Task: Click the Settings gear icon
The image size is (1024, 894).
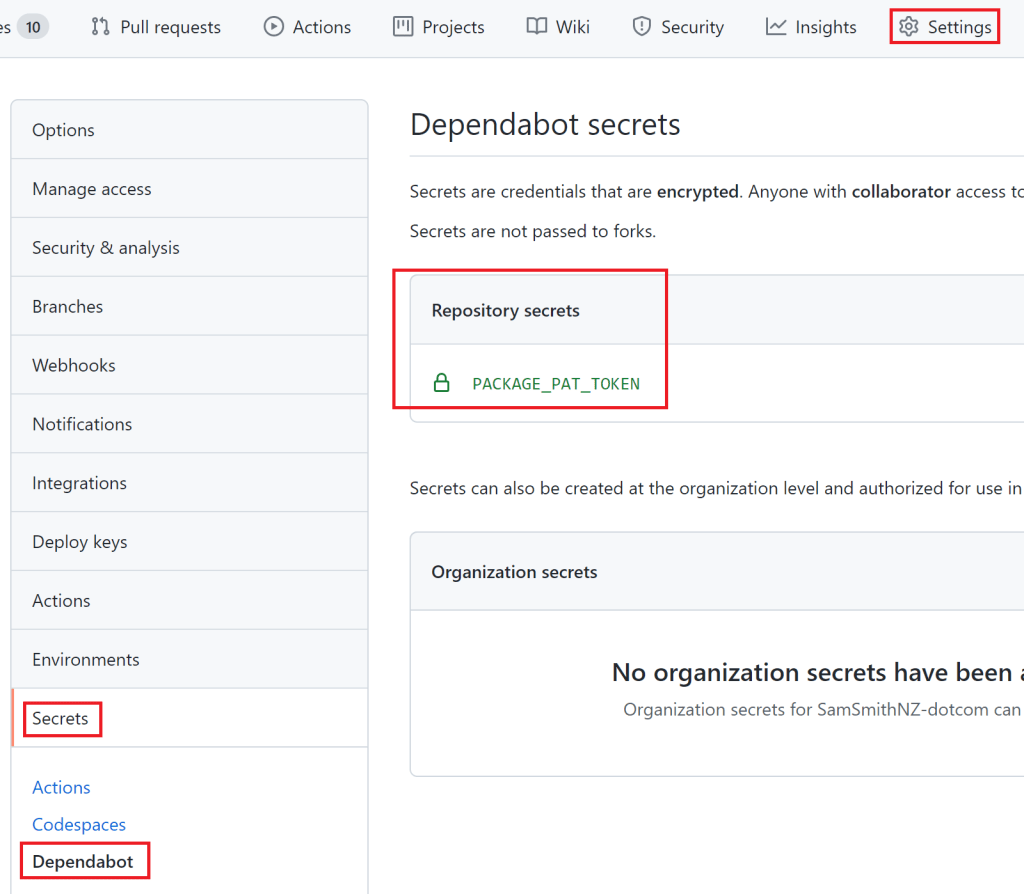Action: [x=908, y=27]
